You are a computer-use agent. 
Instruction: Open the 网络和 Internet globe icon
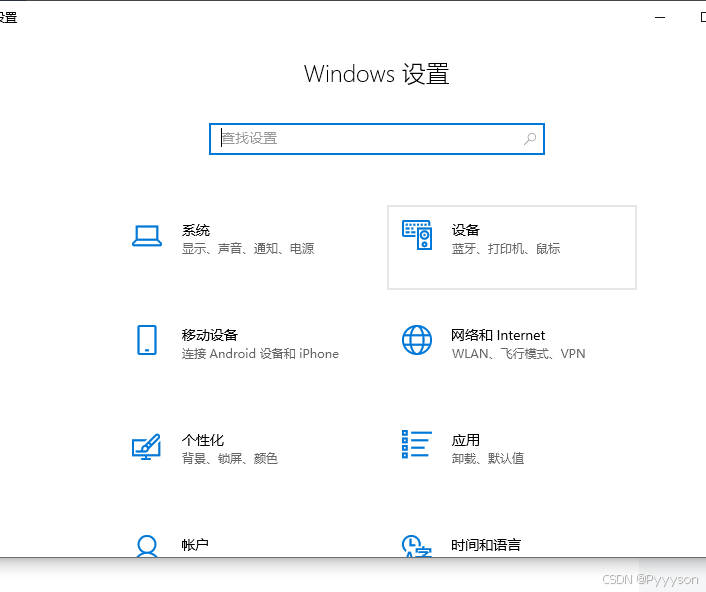[x=417, y=340]
